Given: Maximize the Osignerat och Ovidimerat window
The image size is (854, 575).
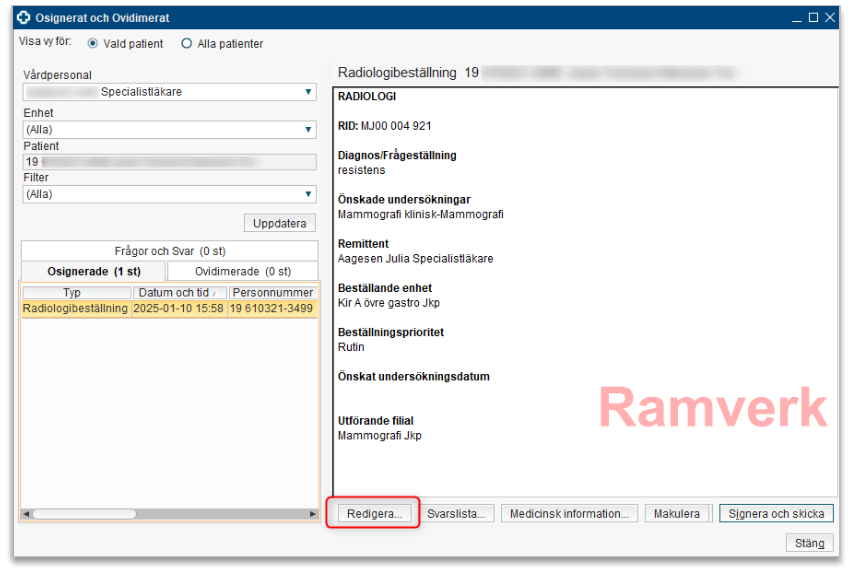Looking at the screenshot, I should click(813, 17).
